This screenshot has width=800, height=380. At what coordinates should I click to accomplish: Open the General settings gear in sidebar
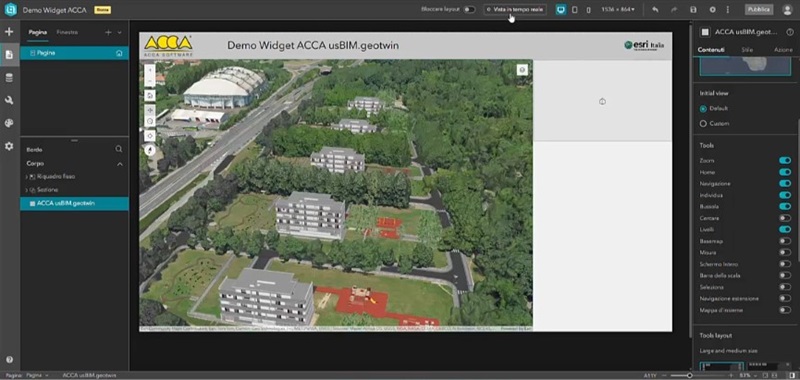click(9, 146)
